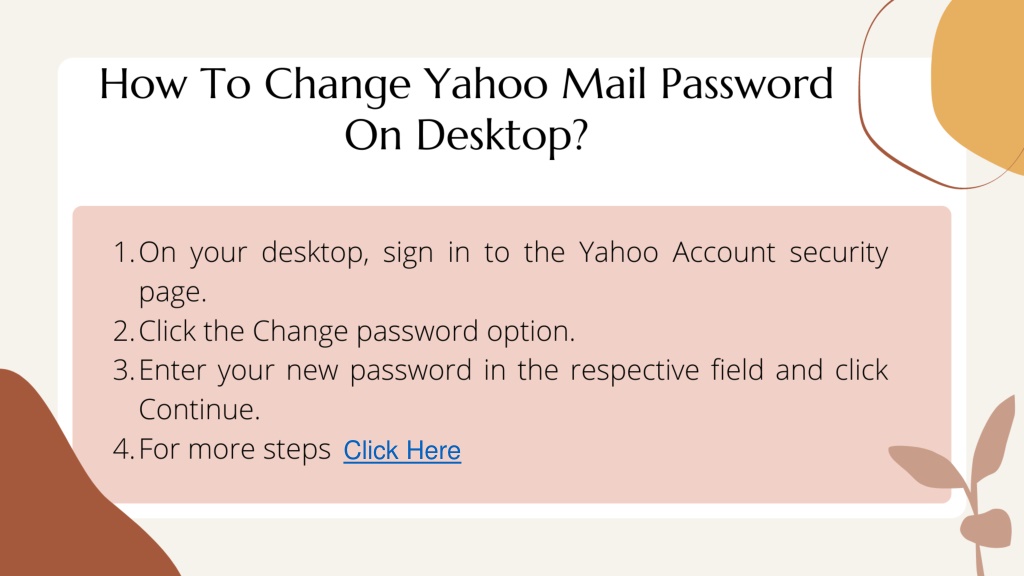Click the list number "1."
This screenshot has width=1024, height=576.
tap(124, 253)
